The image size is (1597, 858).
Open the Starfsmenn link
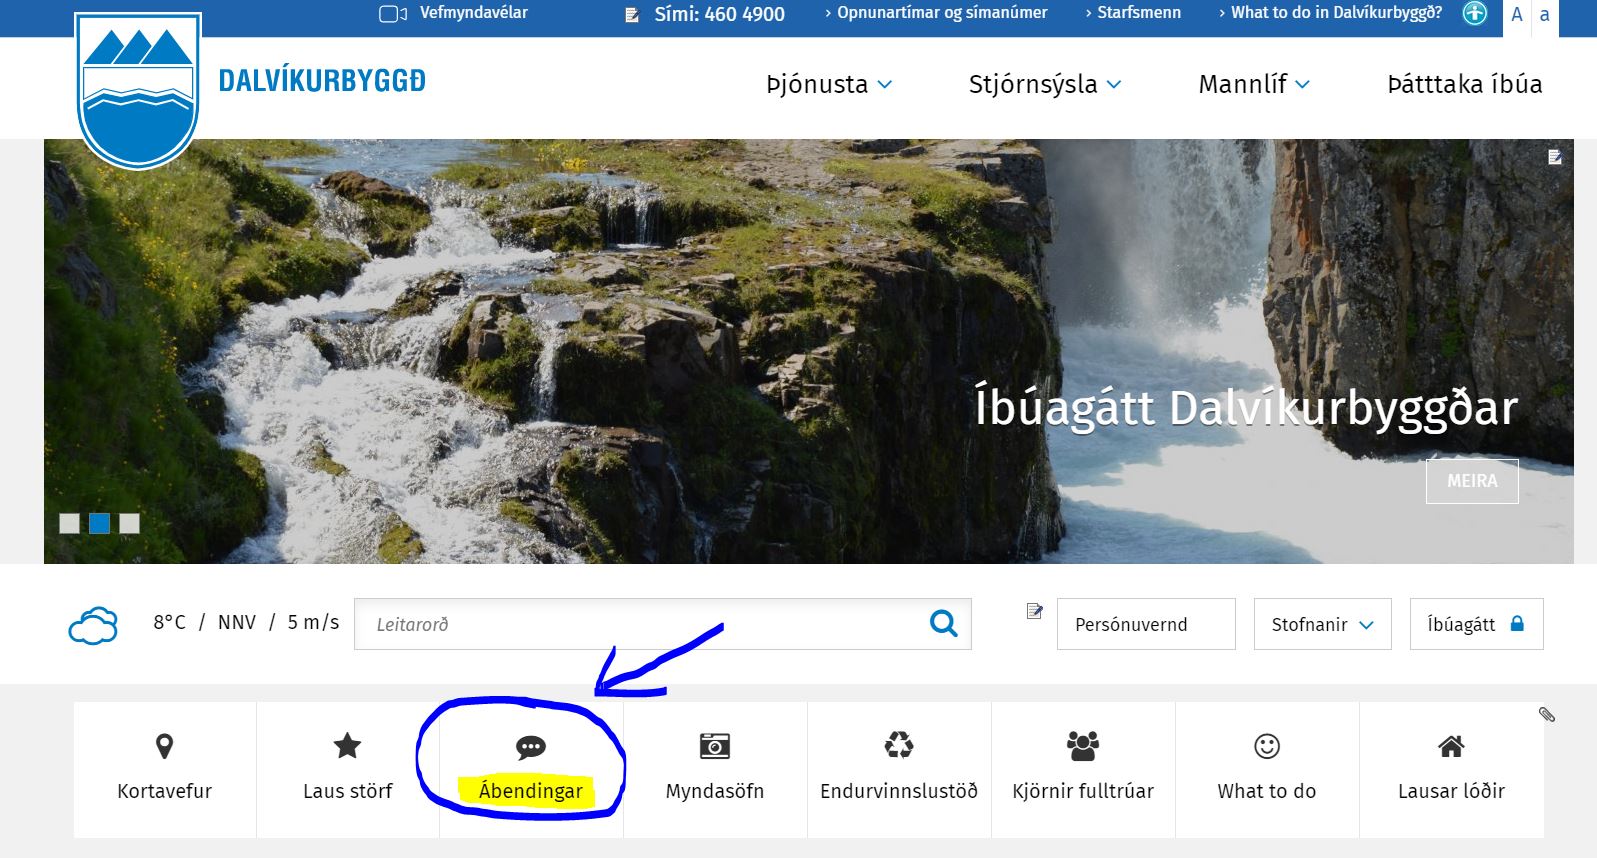click(x=1138, y=13)
